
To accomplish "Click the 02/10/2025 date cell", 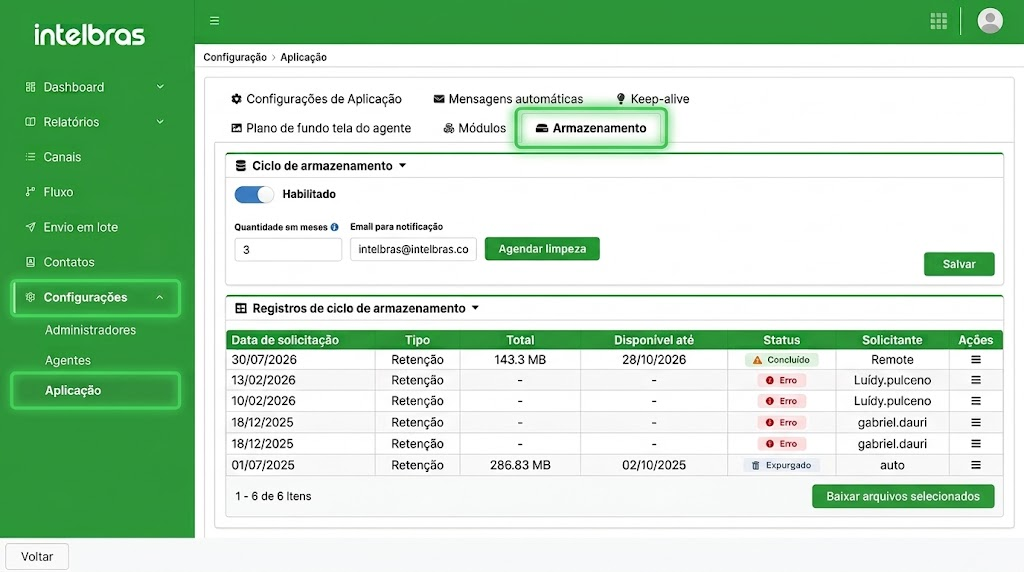I will pyautogui.click(x=654, y=465).
